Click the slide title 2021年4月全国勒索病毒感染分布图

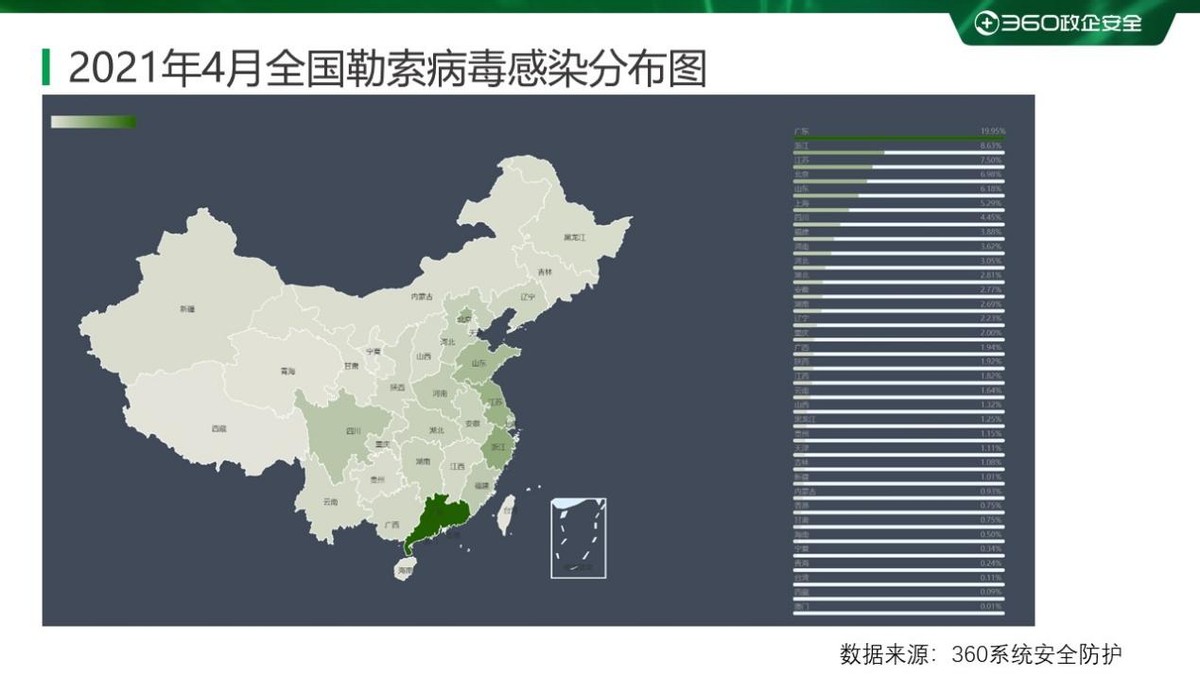pos(390,66)
